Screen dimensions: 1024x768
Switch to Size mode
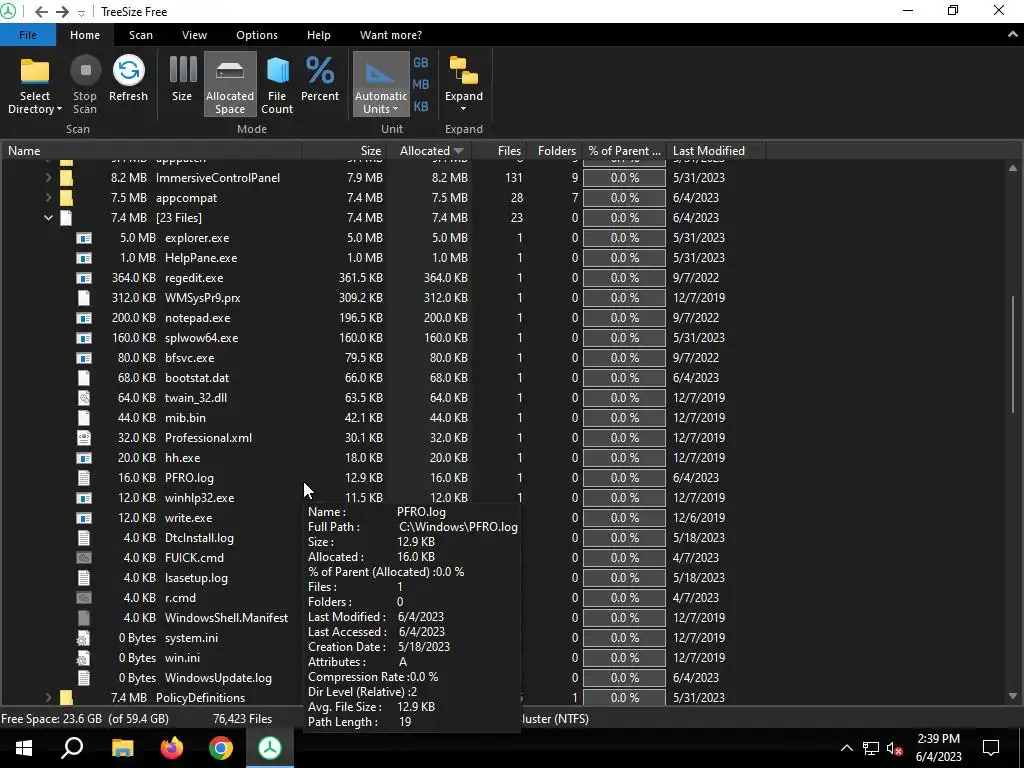(x=182, y=80)
